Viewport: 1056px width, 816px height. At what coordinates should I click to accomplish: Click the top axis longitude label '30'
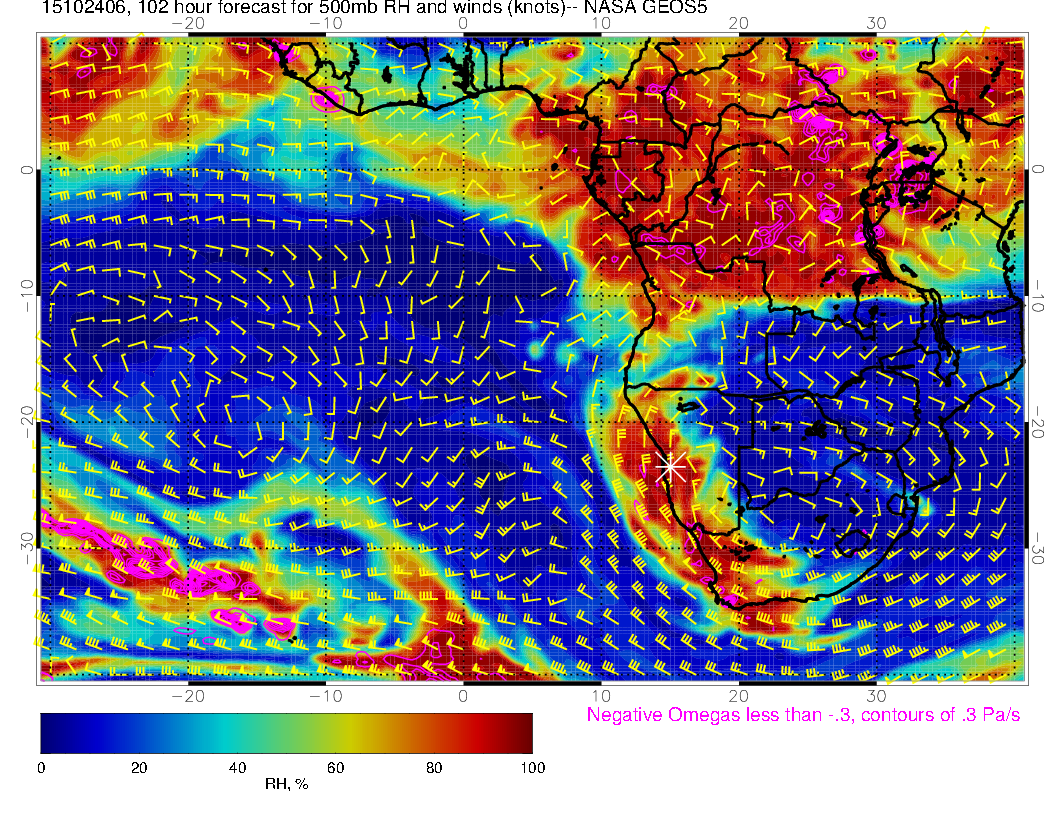876,24
